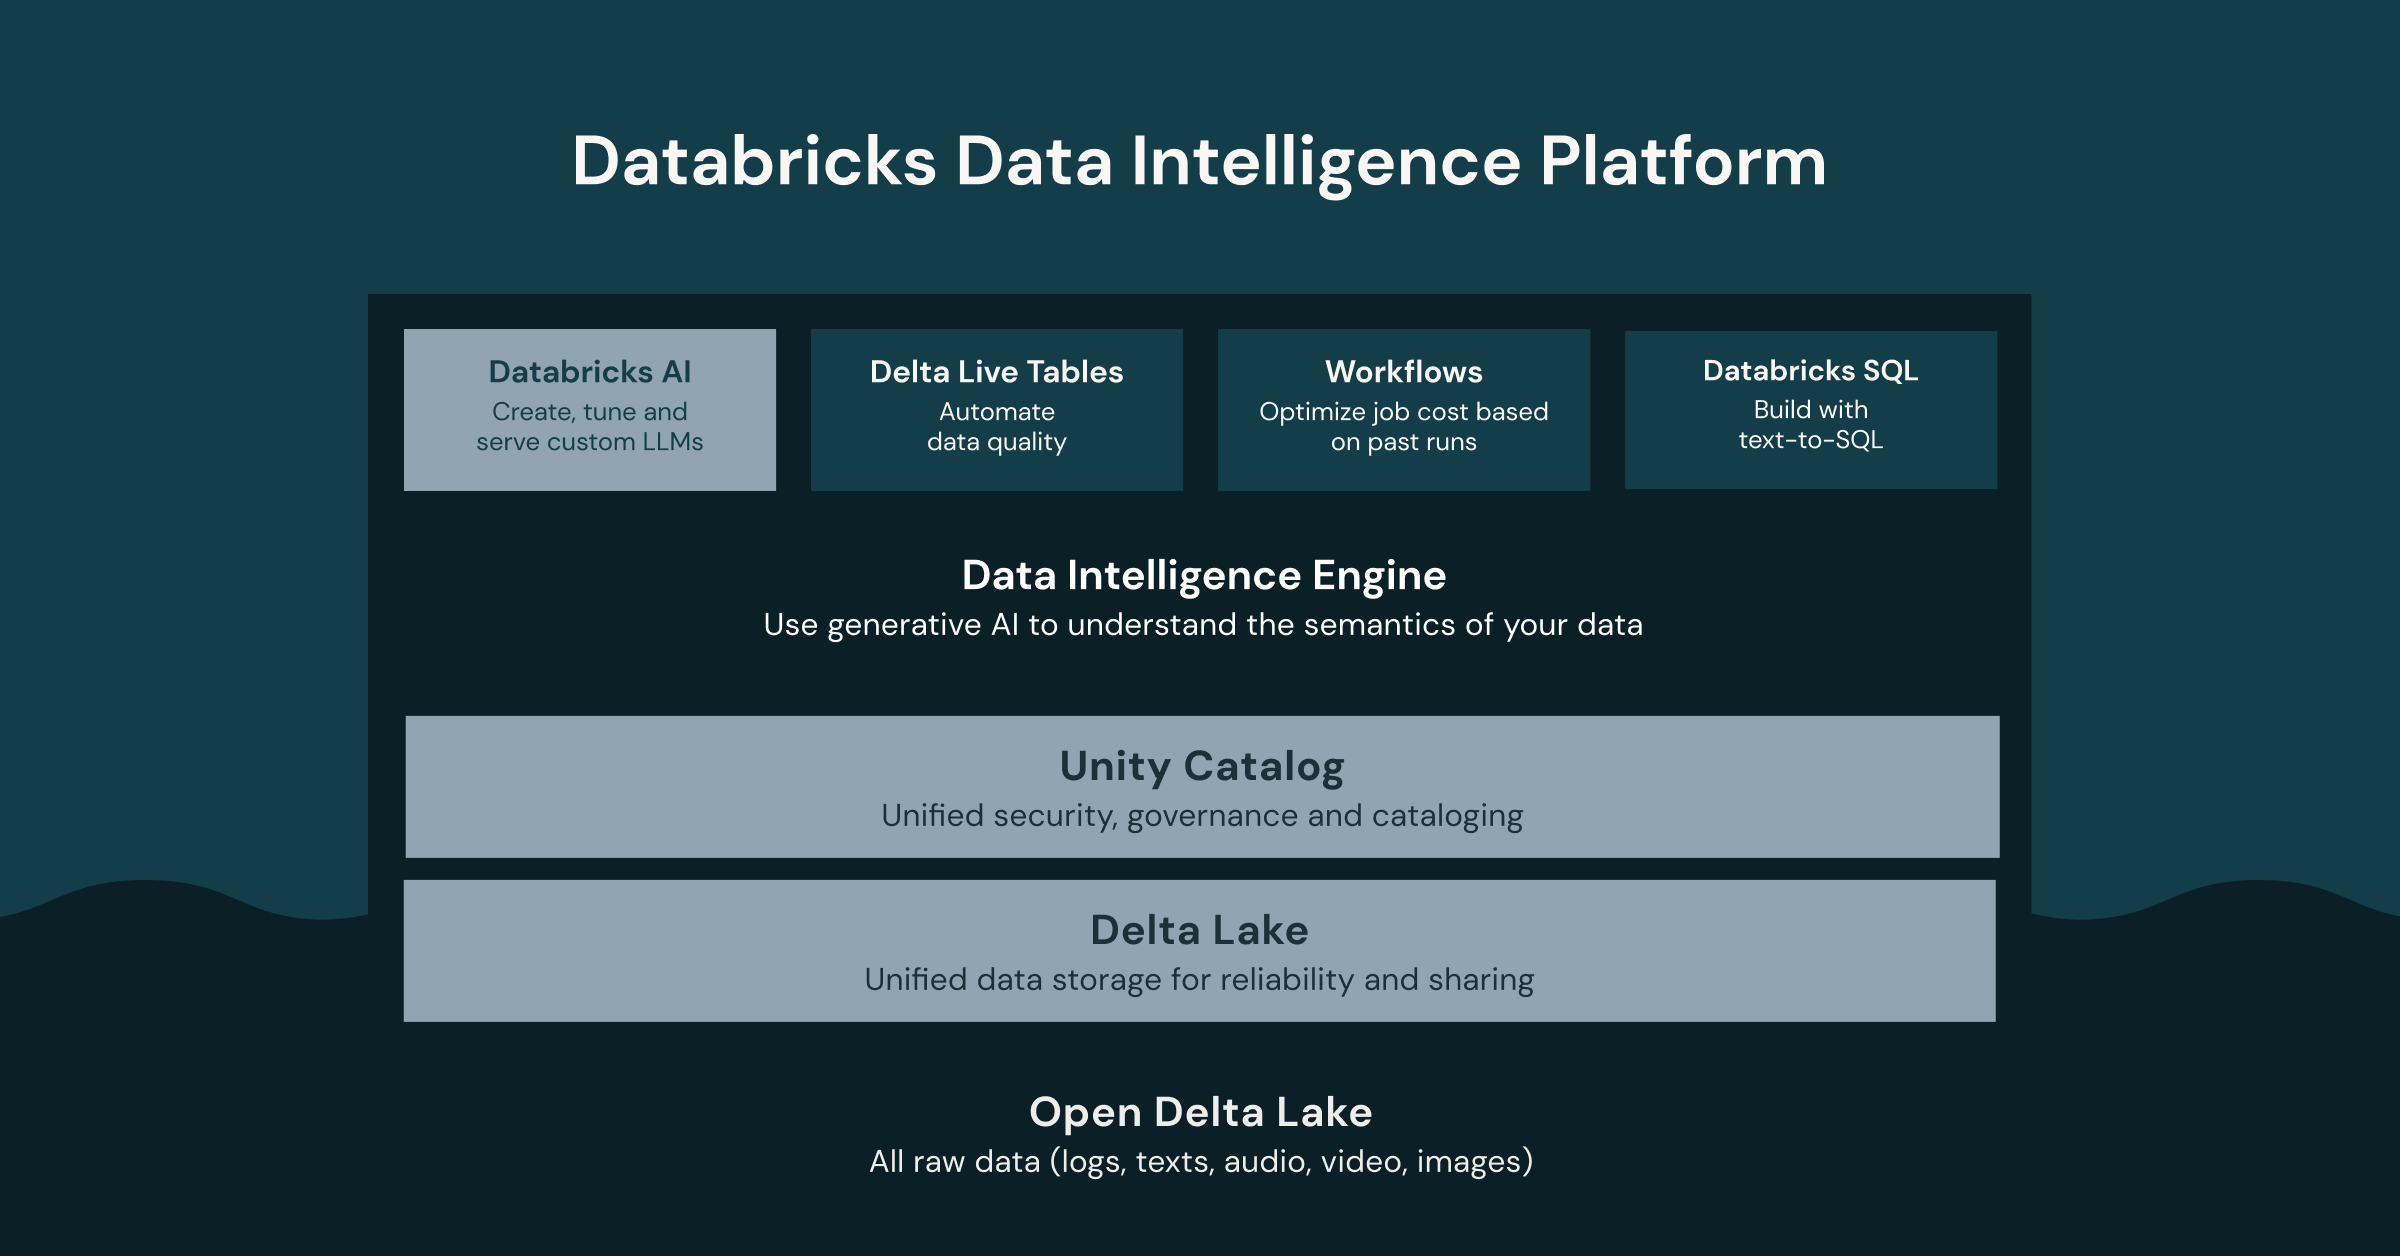The image size is (2400, 1256).
Task: Click 'Optimize job cost based on past runs'
Action: coord(1403,427)
